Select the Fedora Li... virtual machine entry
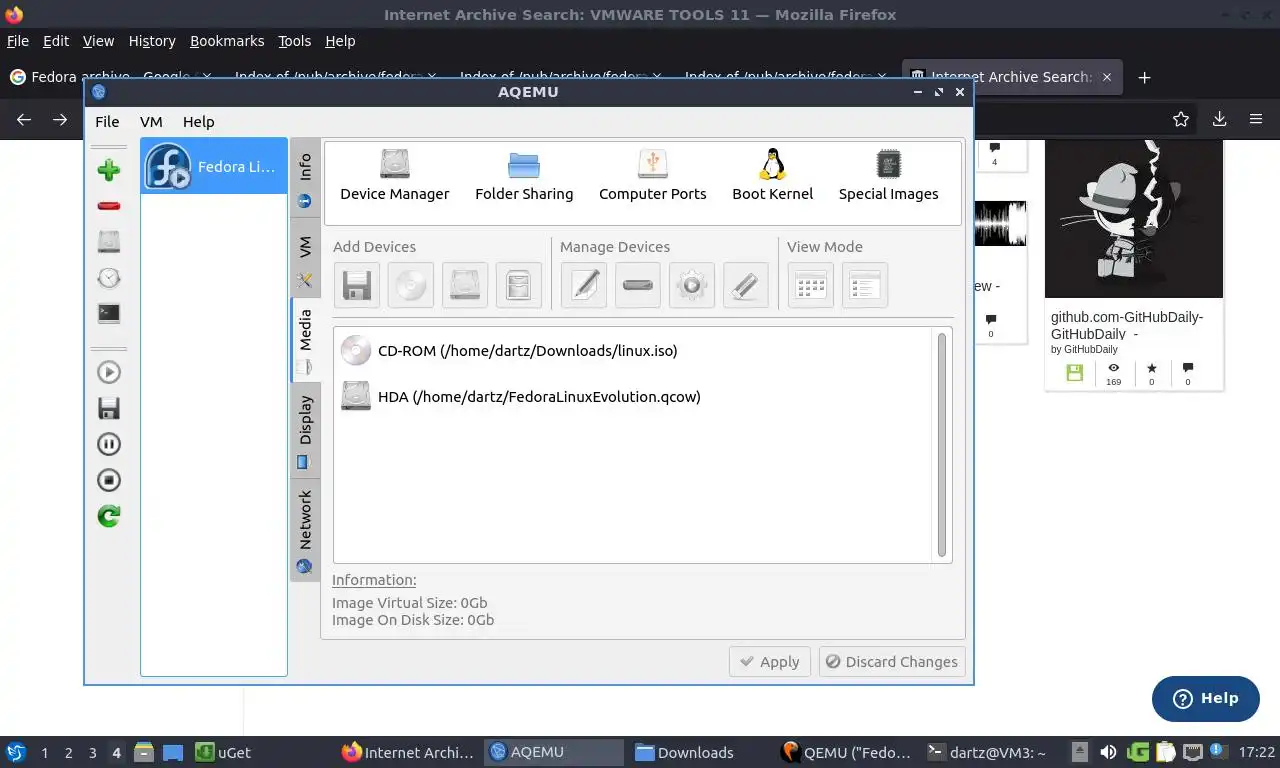Viewport: 1280px width, 768px height. (x=214, y=166)
